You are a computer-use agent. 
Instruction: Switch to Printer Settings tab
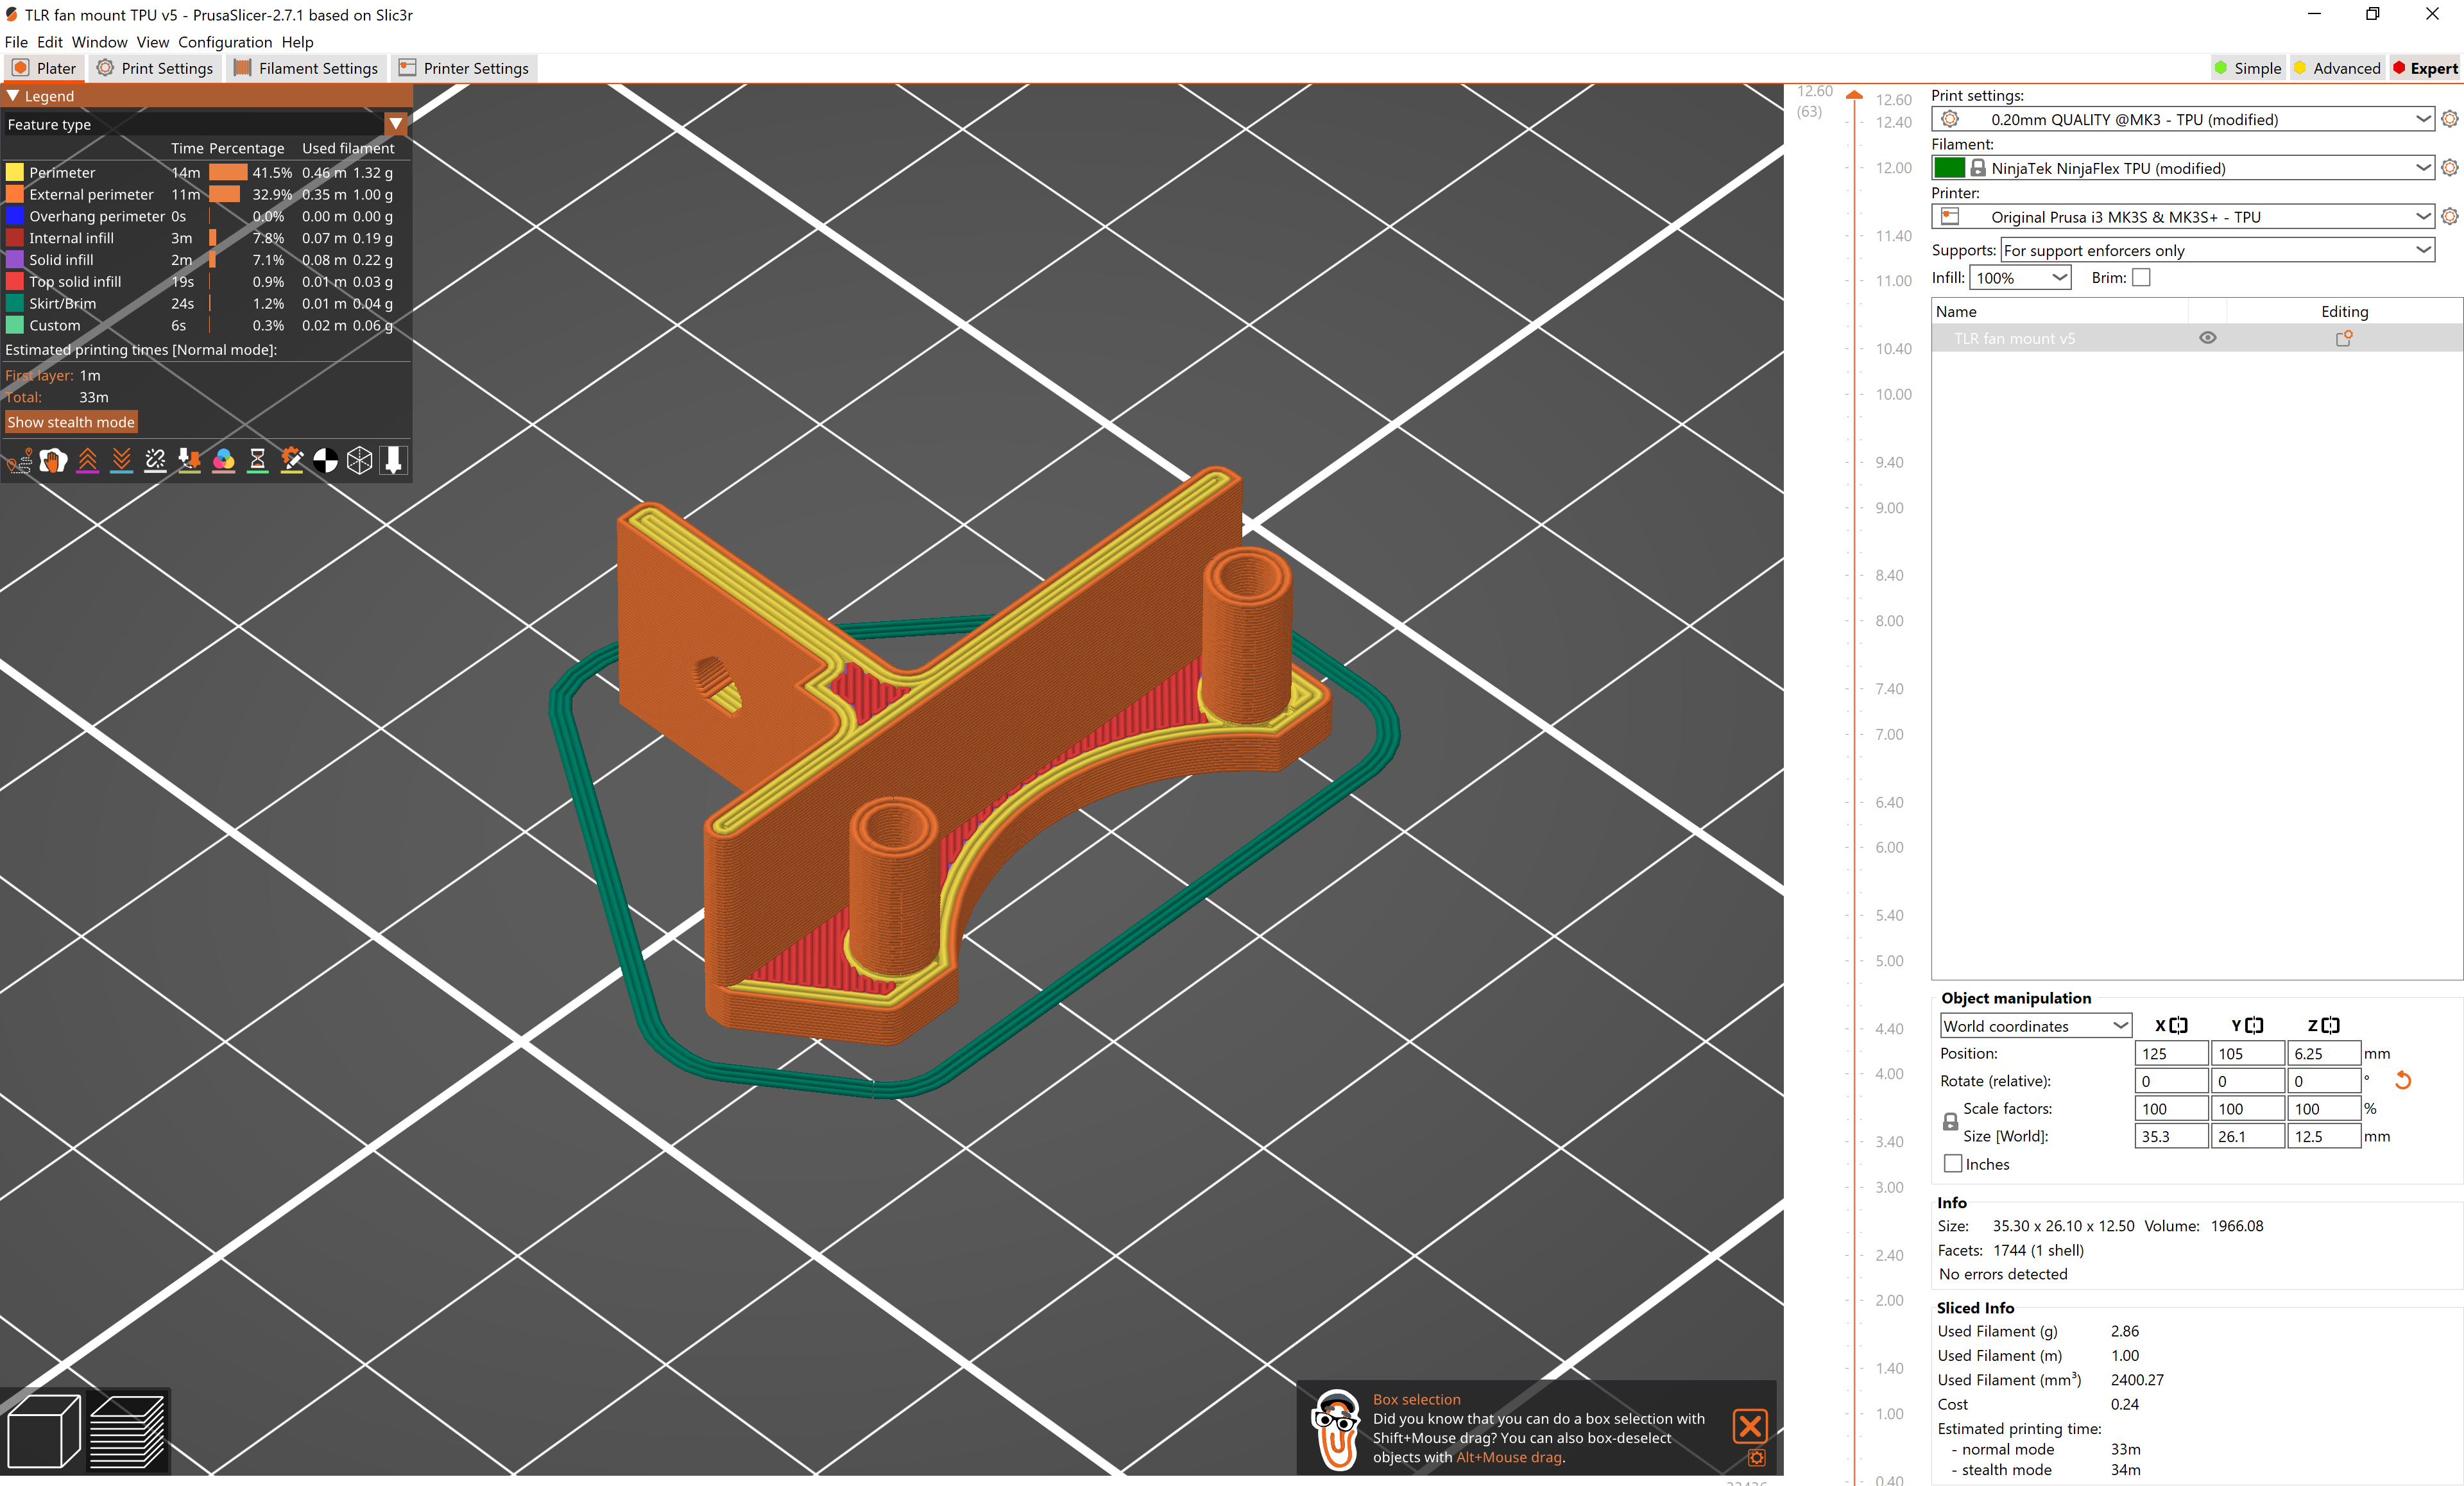463,68
